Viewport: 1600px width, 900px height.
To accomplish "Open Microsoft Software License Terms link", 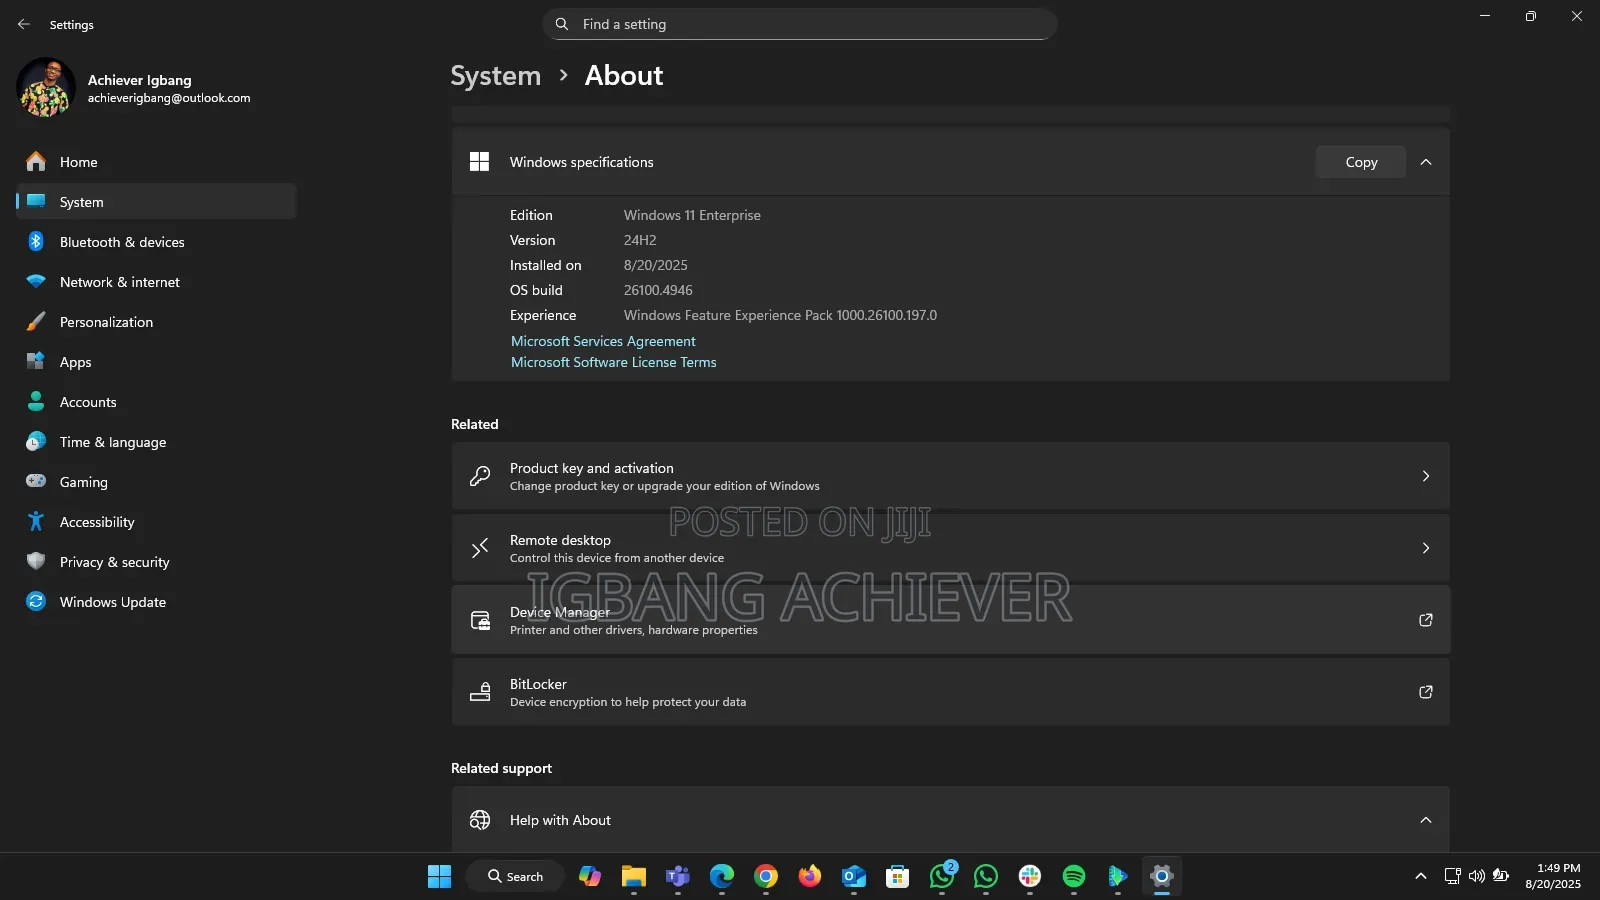I will coord(614,362).
